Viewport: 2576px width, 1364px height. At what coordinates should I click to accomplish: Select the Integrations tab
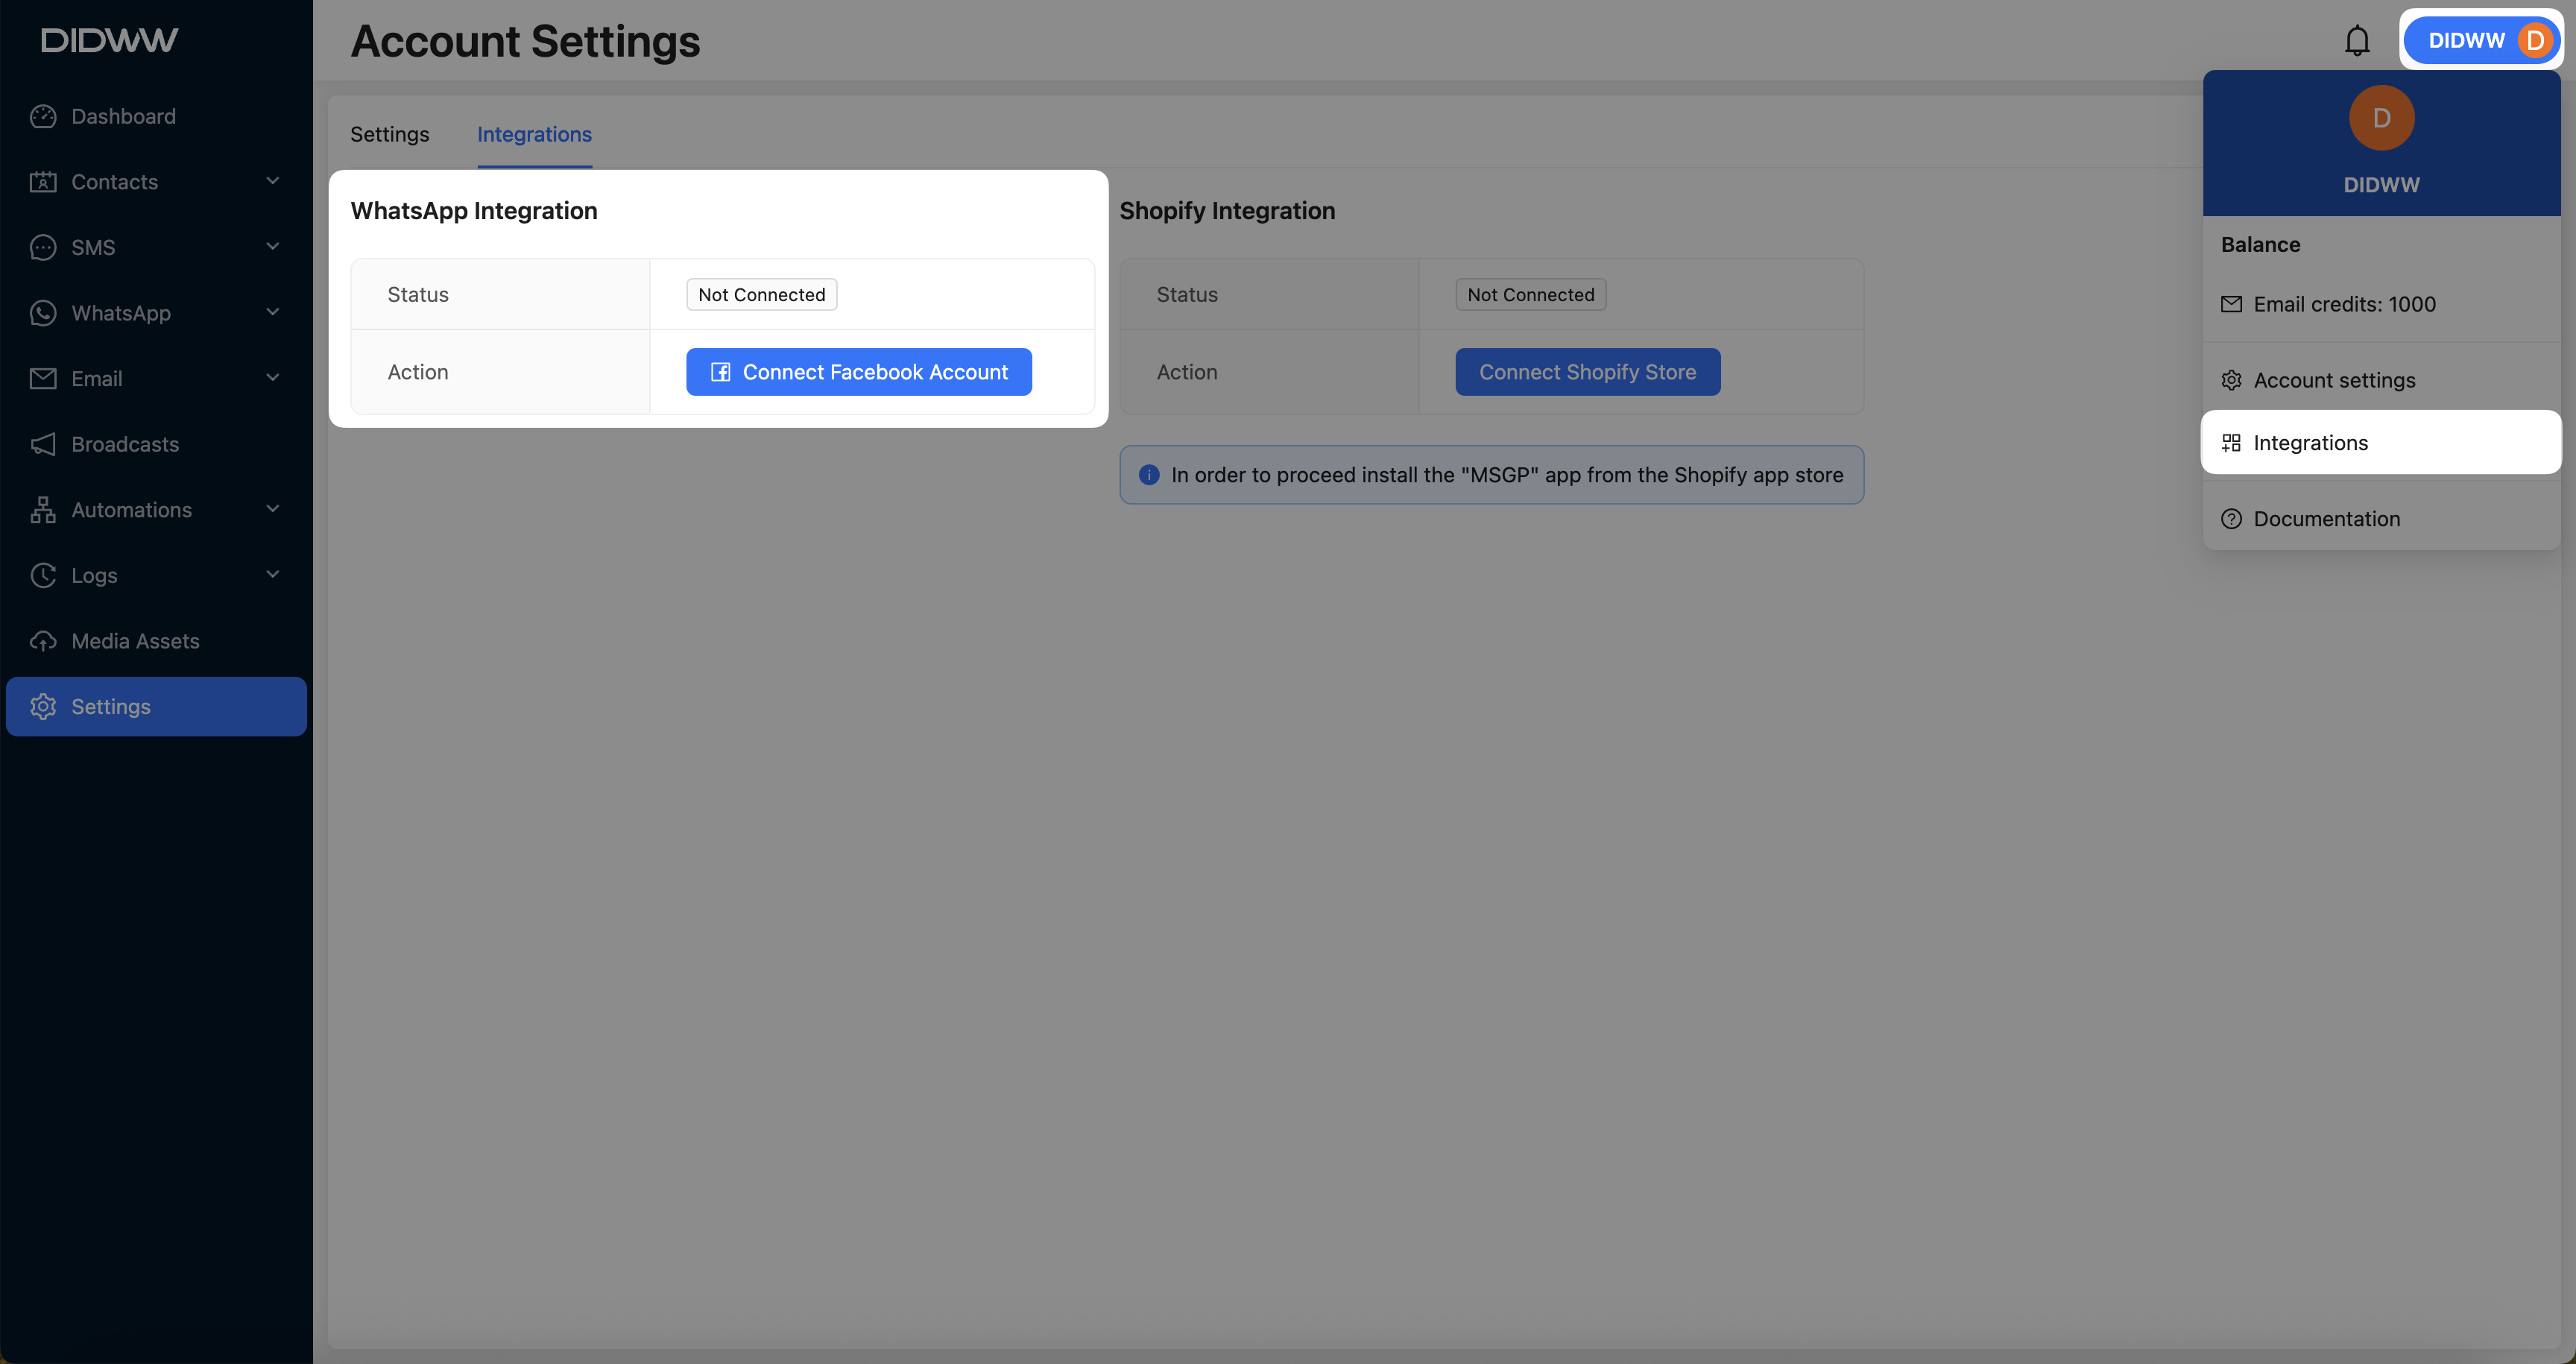click(x=534, y=134)
